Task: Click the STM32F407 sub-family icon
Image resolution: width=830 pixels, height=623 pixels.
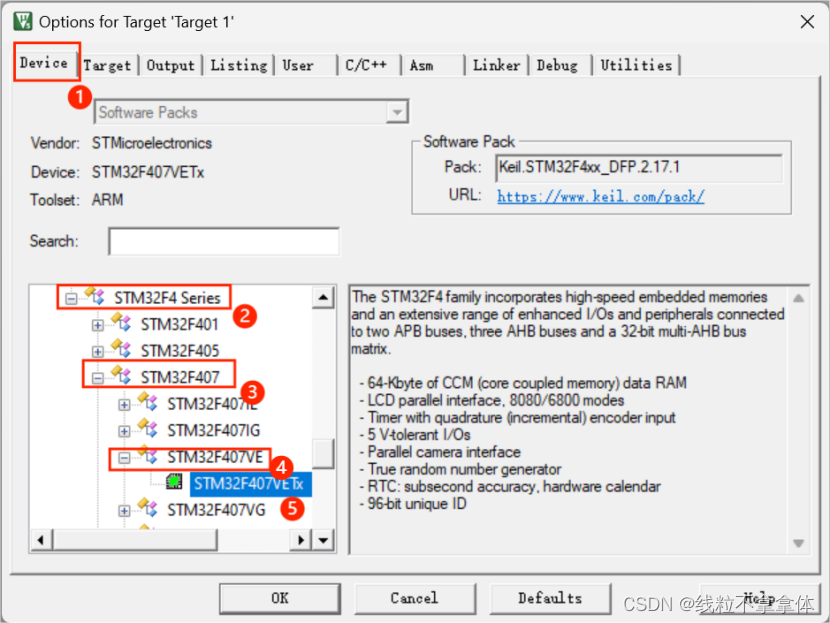Action: coord(121,375)
